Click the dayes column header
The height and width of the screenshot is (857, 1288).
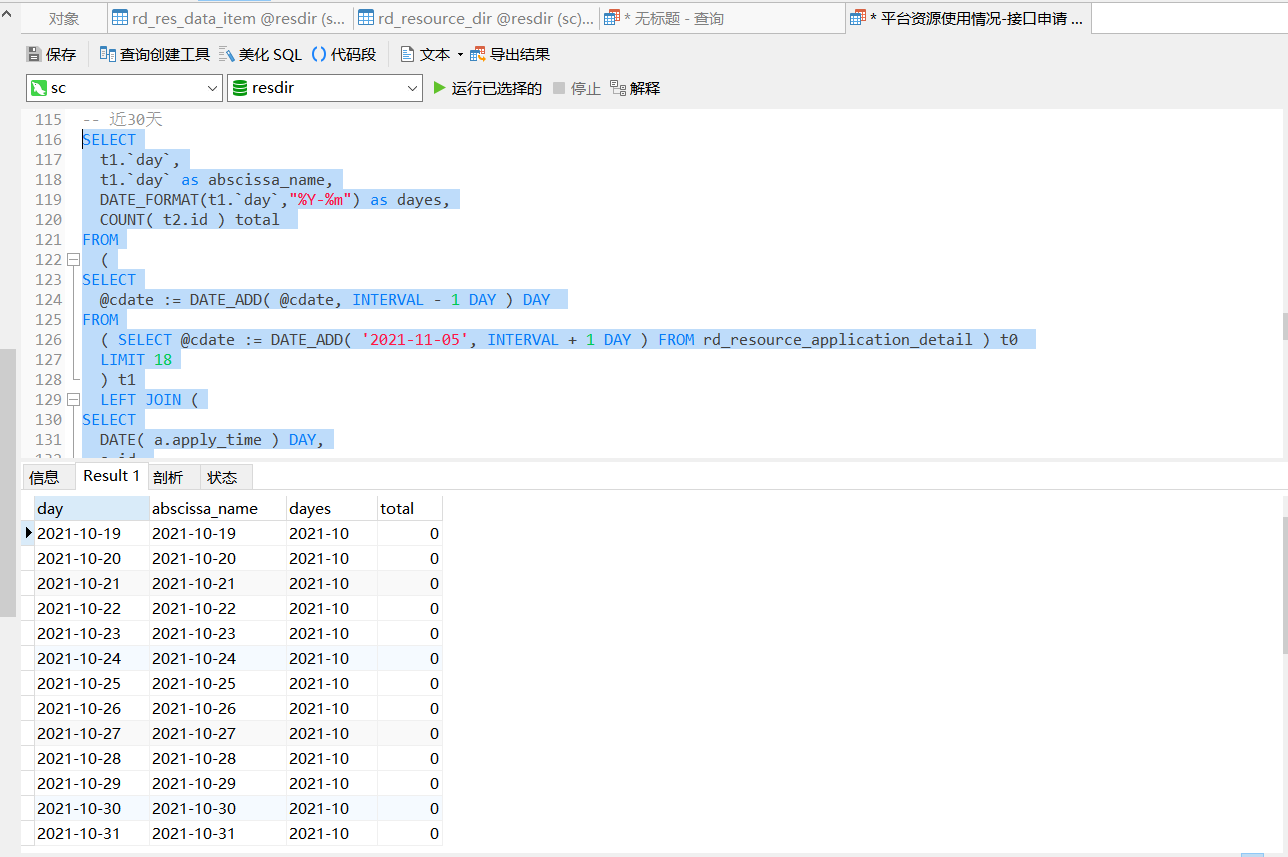[x=332, y=508]
